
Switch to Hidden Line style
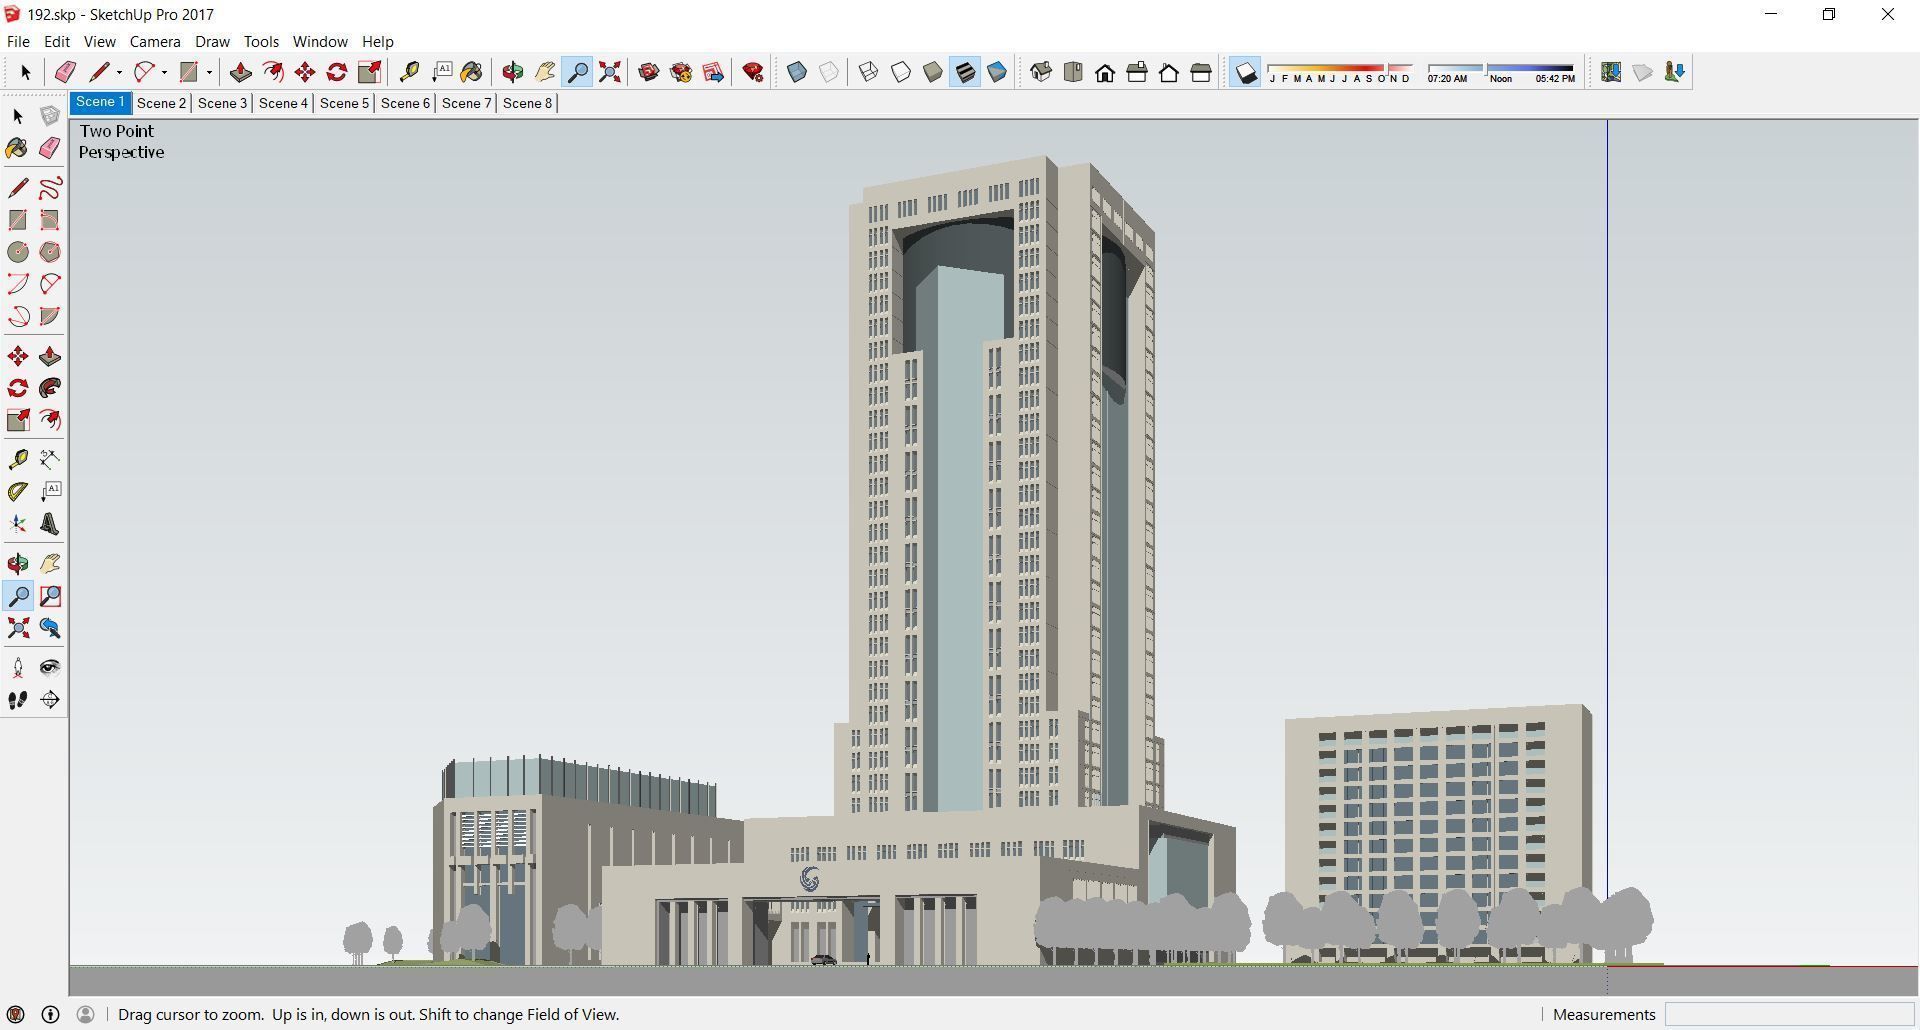(x=900, y=72)
